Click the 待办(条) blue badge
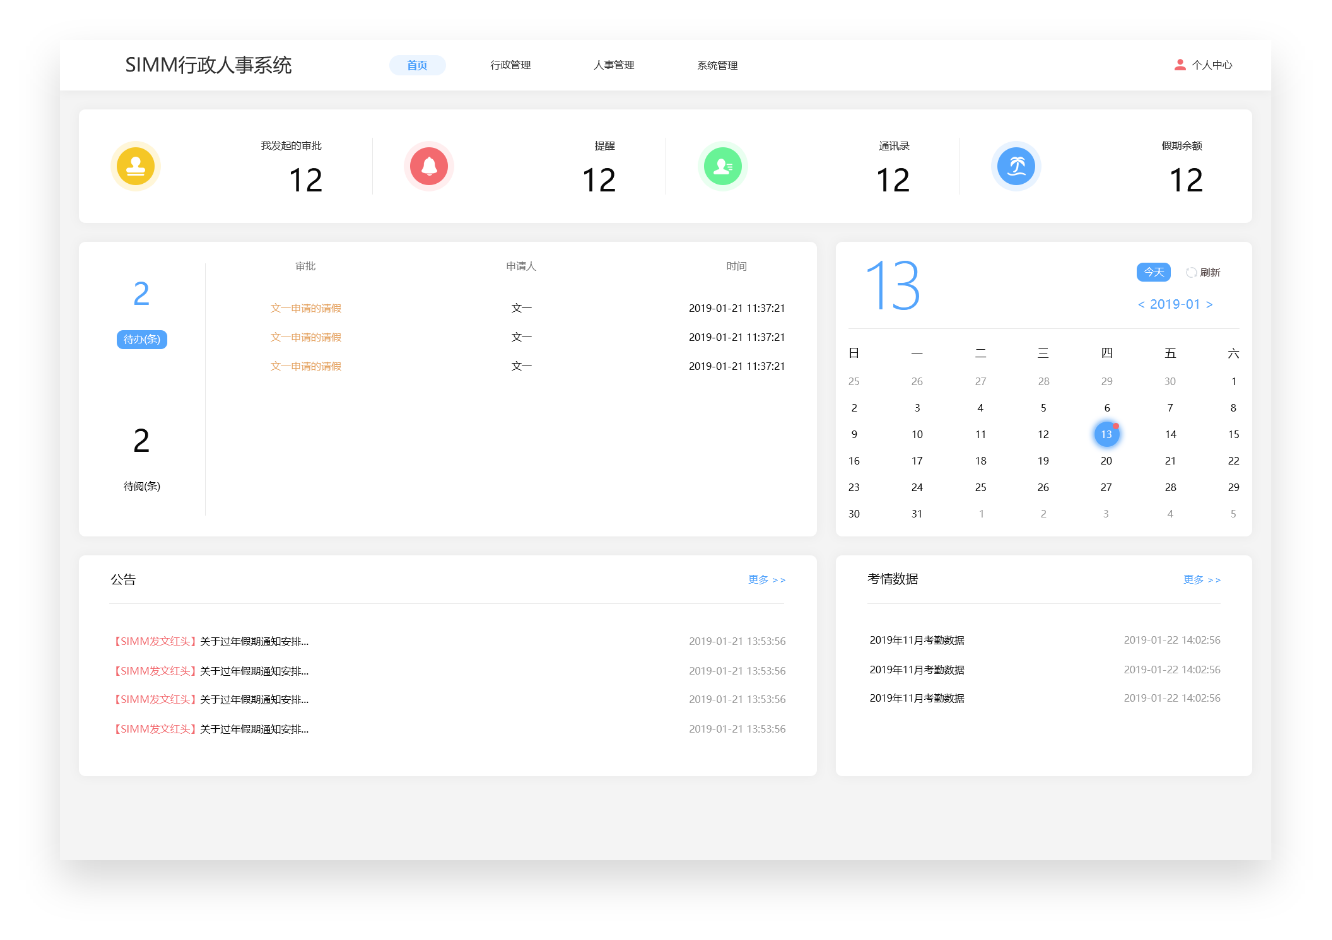Viewport: 1332px width, 940px height. [x=142, y=340]
